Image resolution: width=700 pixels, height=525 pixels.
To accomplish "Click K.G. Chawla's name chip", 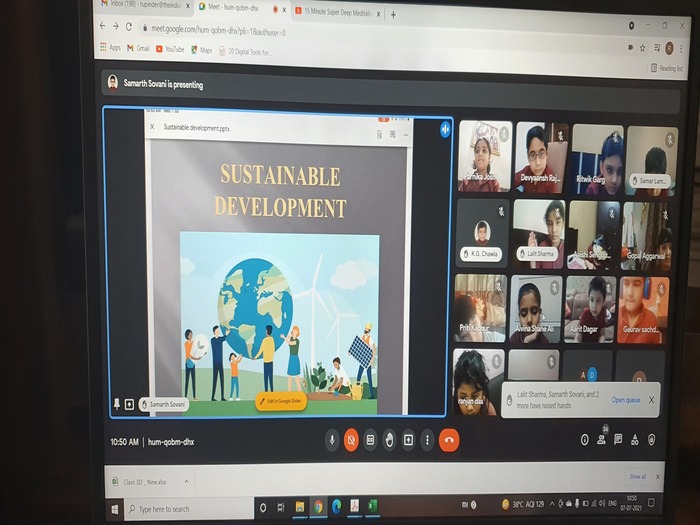I will point(481,254).
